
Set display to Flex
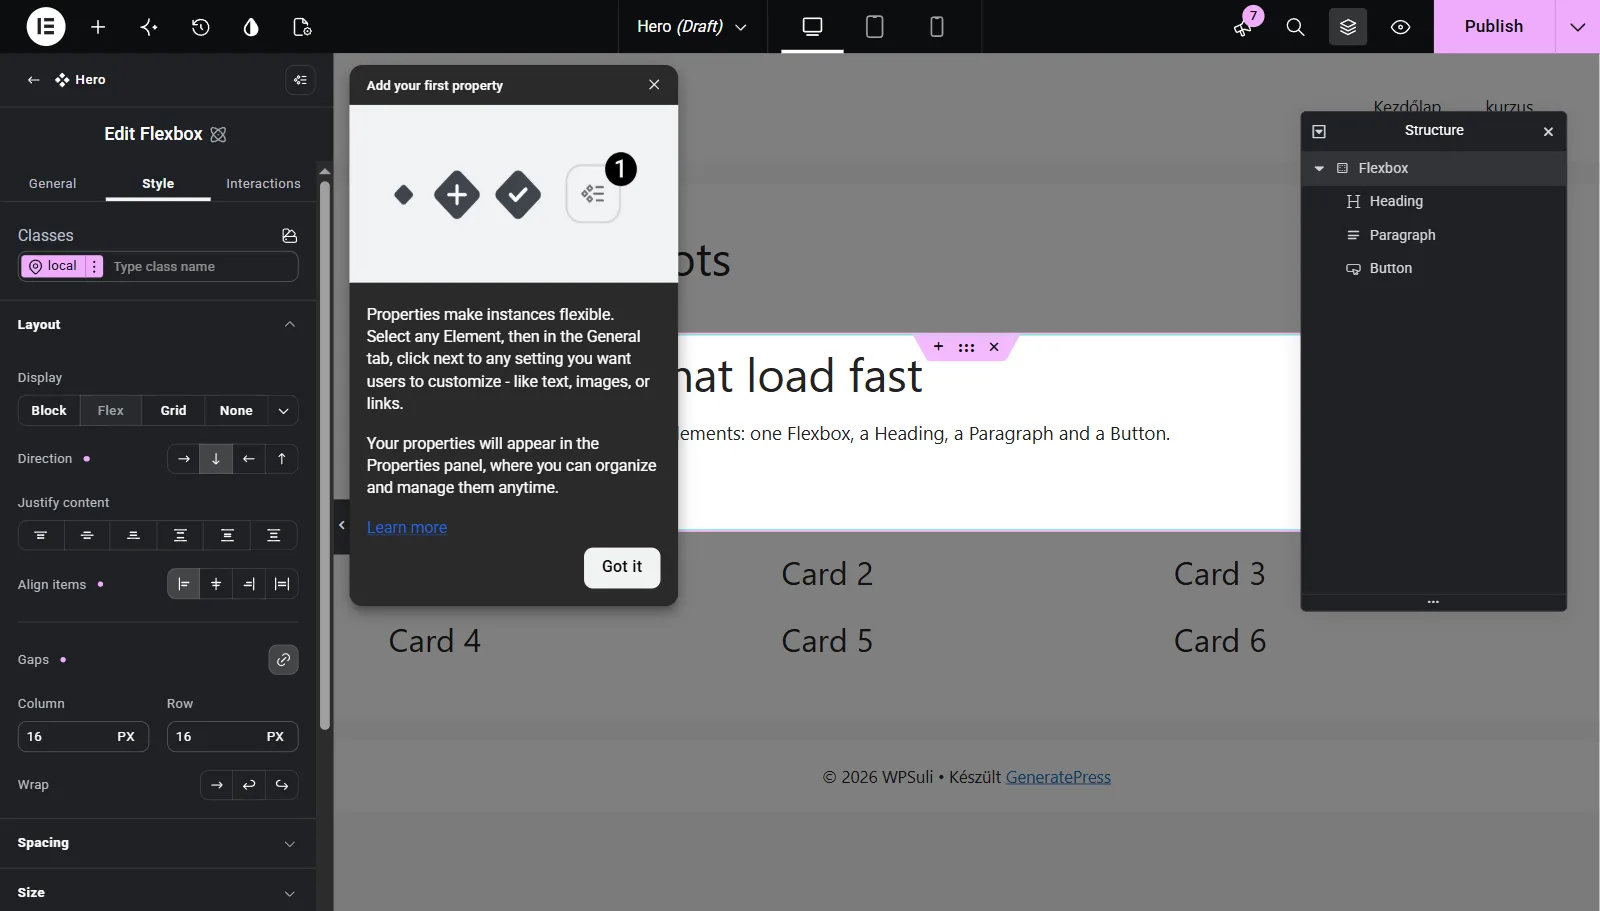click(111, 411)
